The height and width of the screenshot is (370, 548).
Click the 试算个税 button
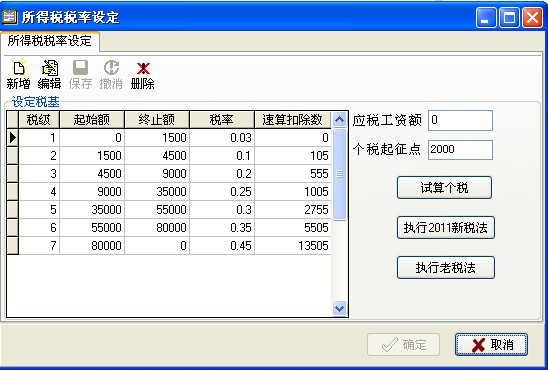444,188
